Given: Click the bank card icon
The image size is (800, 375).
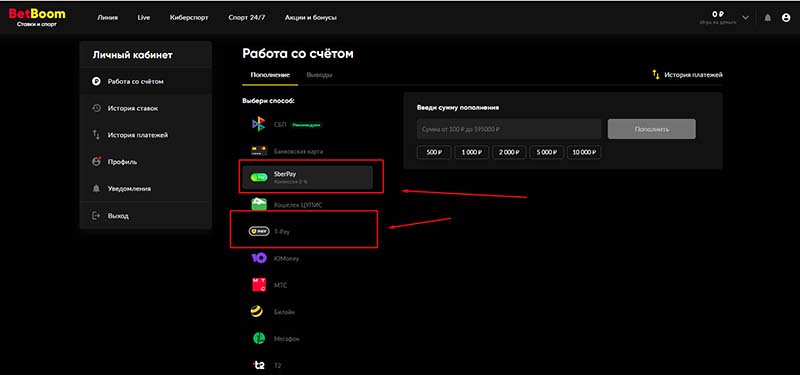Looking at the screenshot, I should [259, 151].
